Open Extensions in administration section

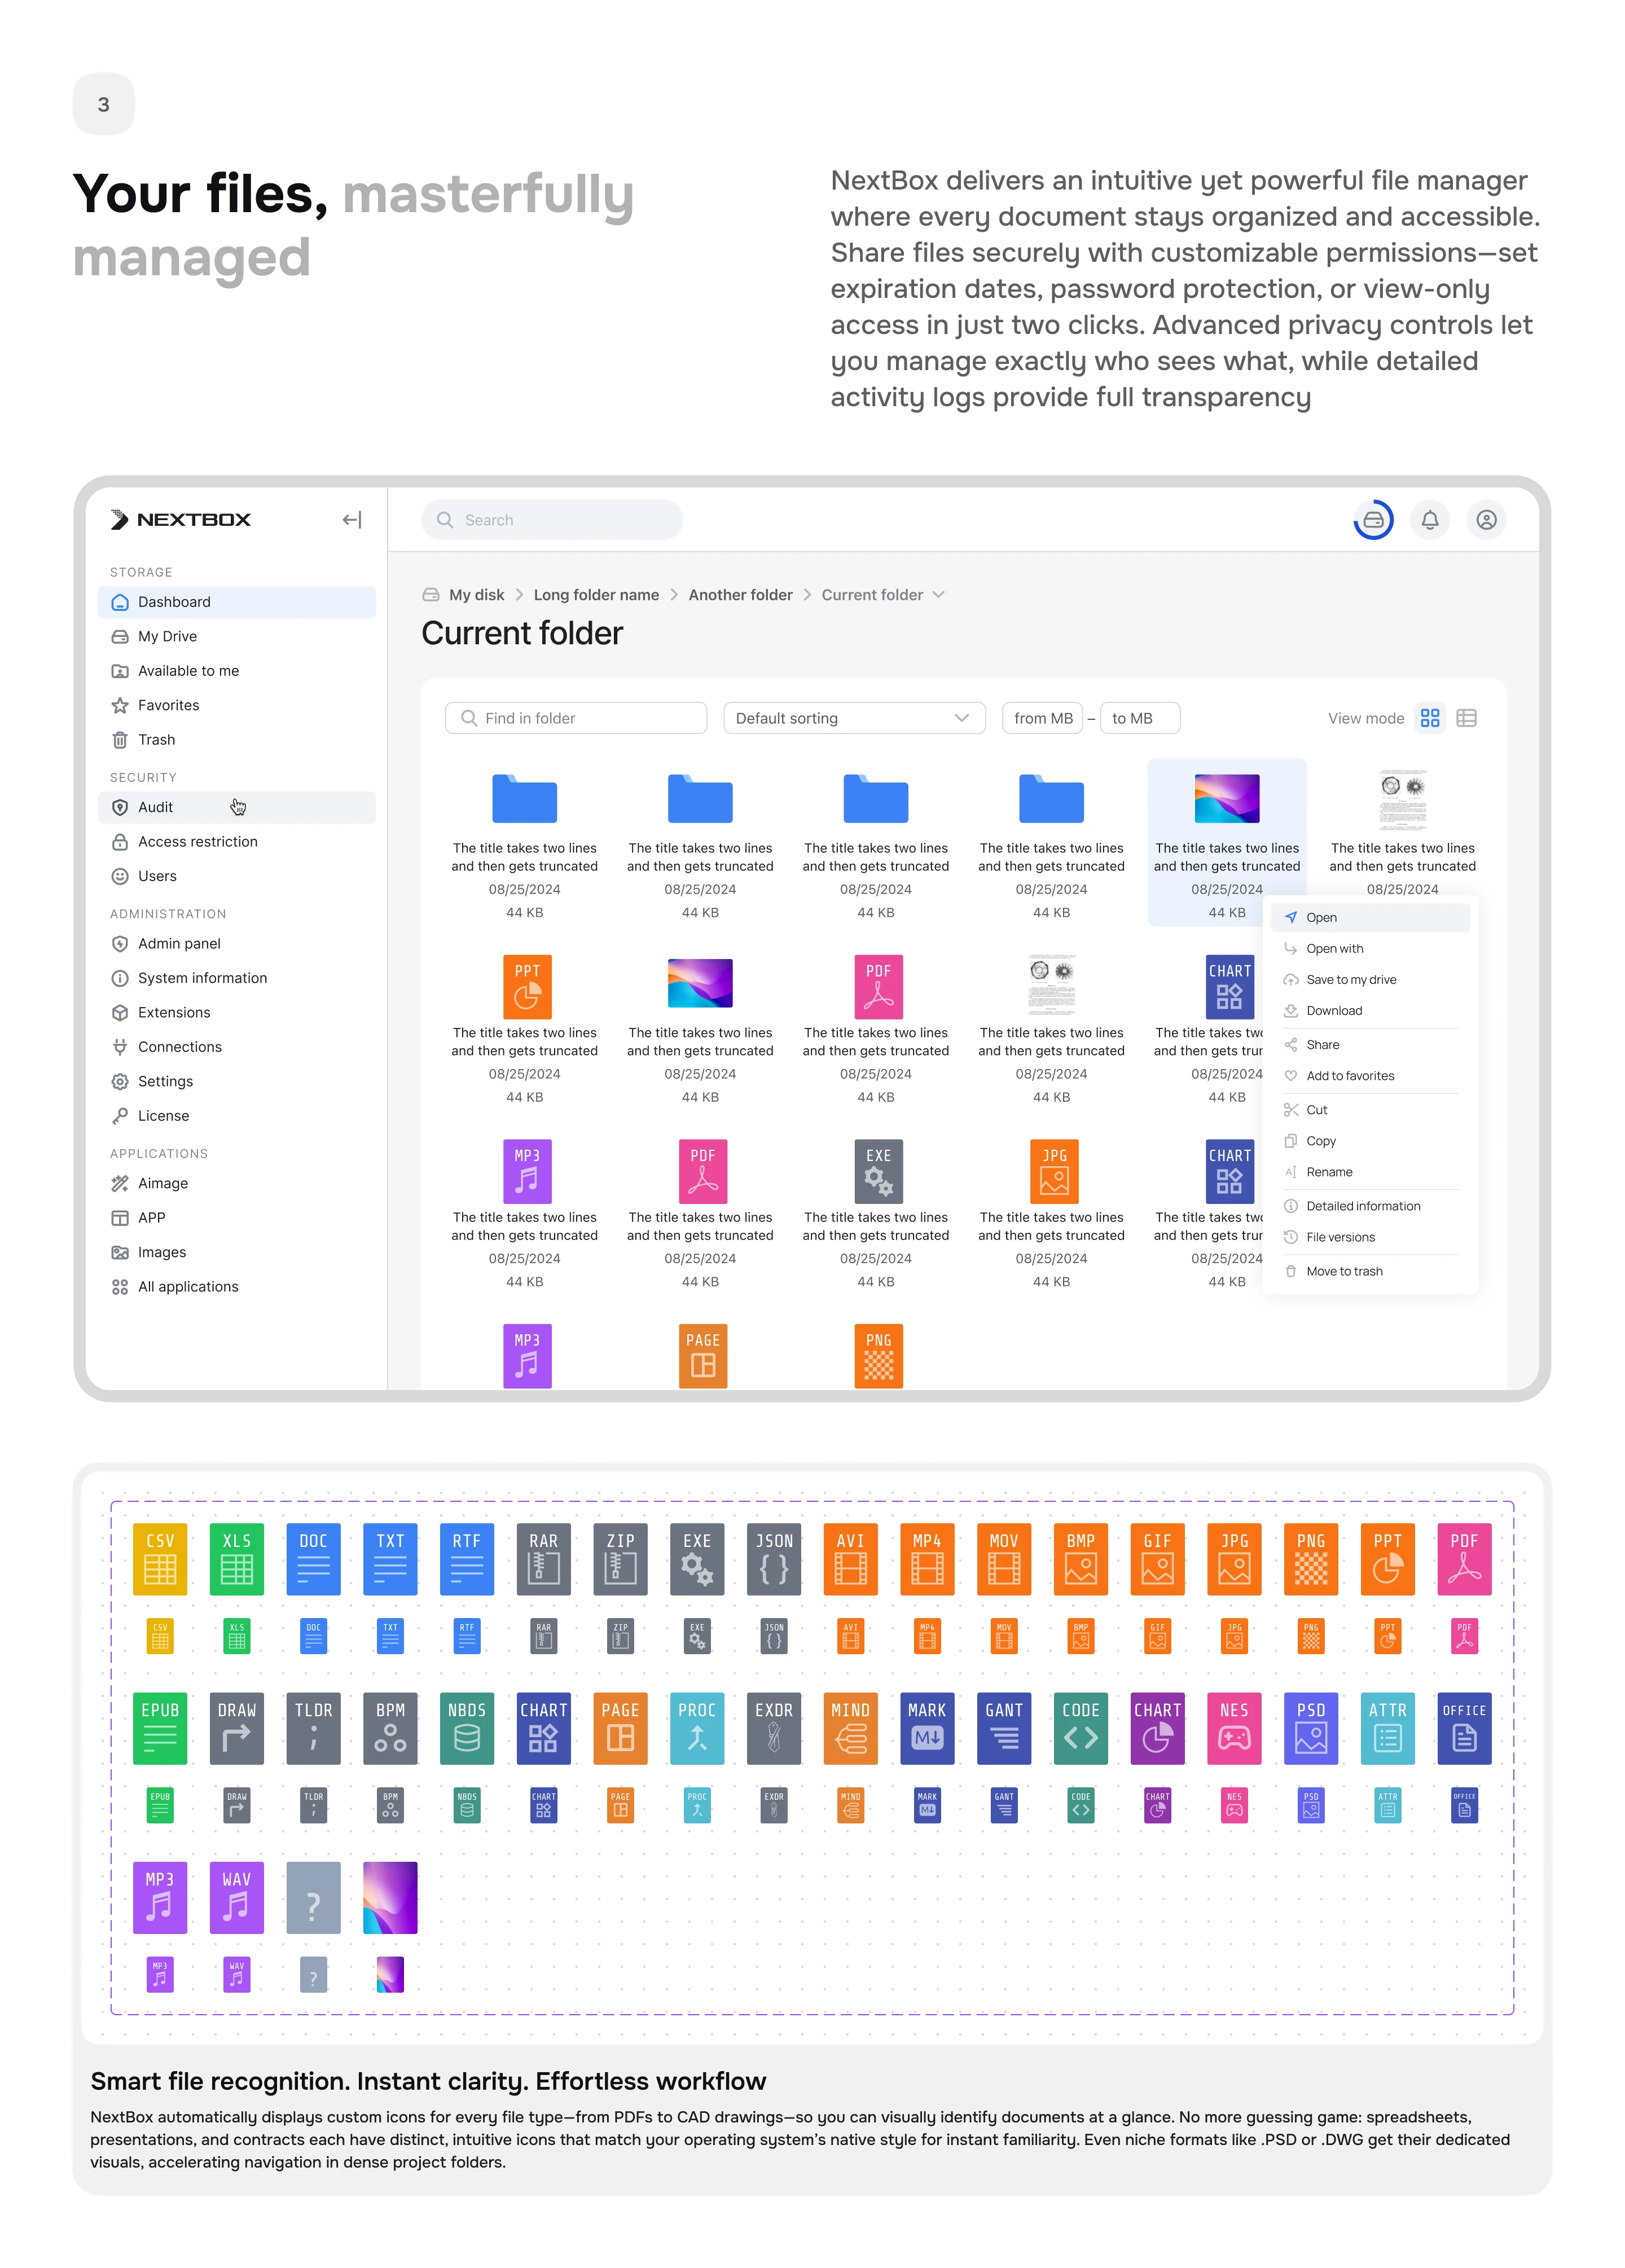pyautogui.click(x=174, y=1012)
